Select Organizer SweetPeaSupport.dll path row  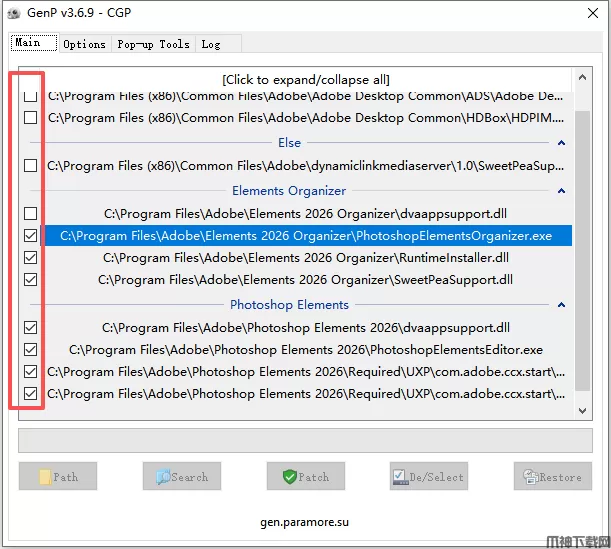pos(306,279)
